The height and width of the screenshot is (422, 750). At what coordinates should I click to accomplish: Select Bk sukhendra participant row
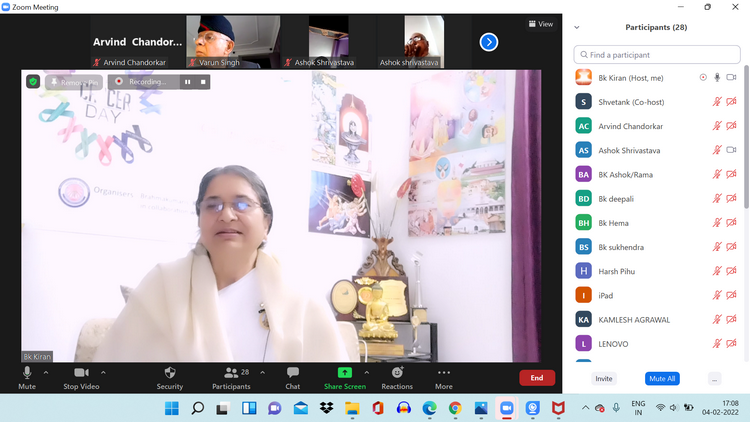click(657, 247)
